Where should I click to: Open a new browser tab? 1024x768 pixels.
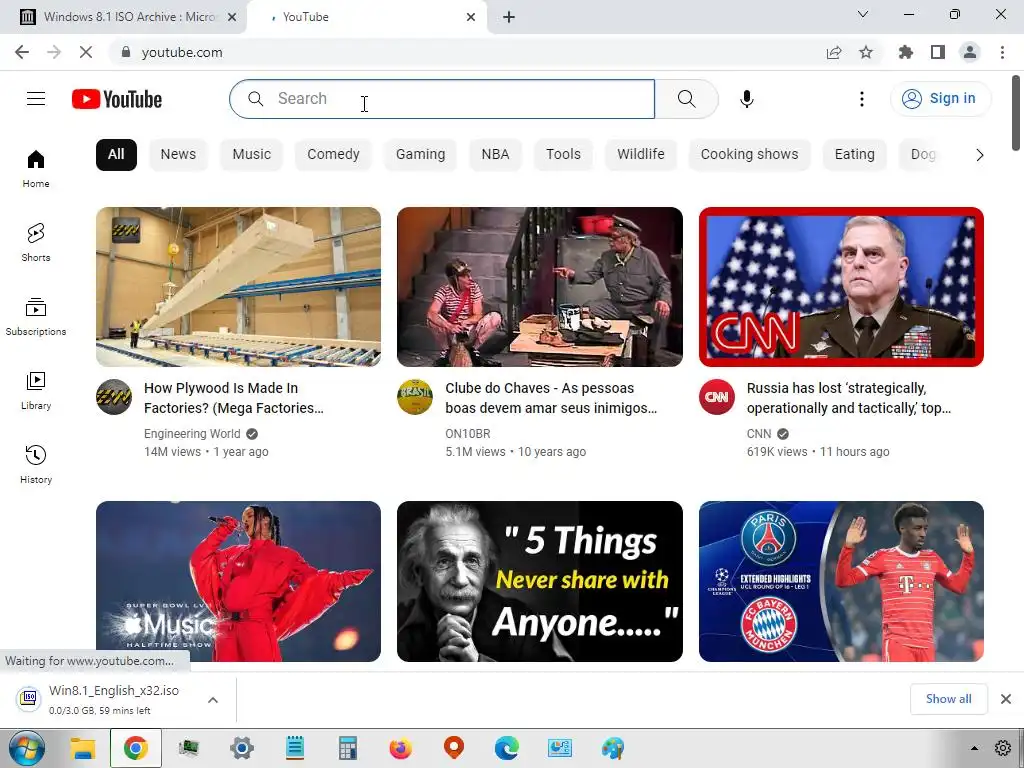509,17
